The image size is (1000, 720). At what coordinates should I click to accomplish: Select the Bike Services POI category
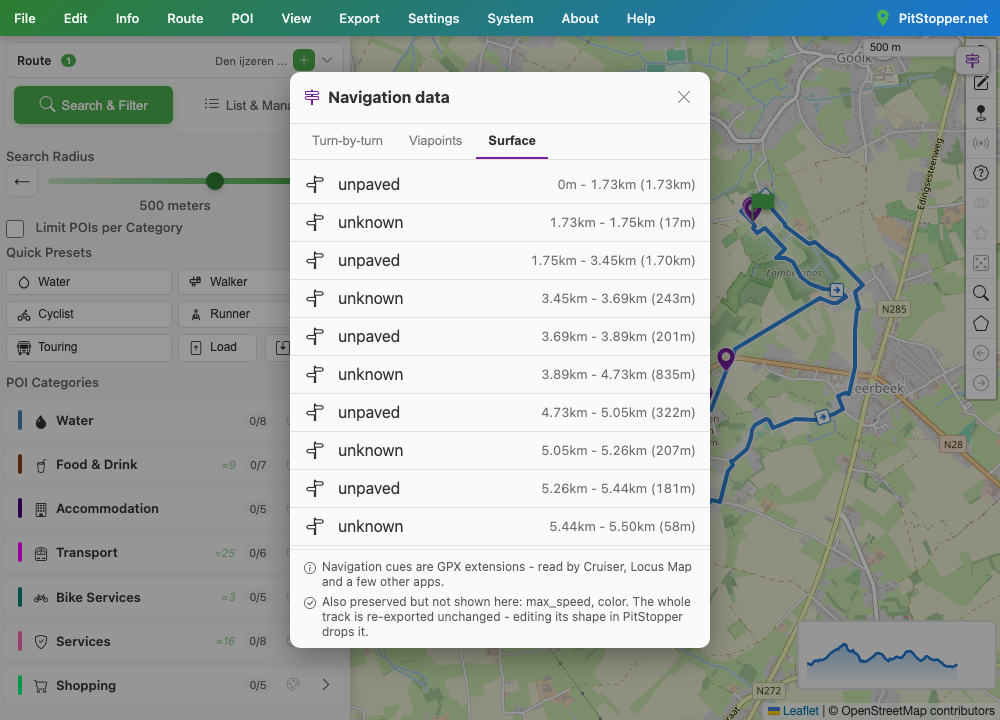(x=148, y=598)
